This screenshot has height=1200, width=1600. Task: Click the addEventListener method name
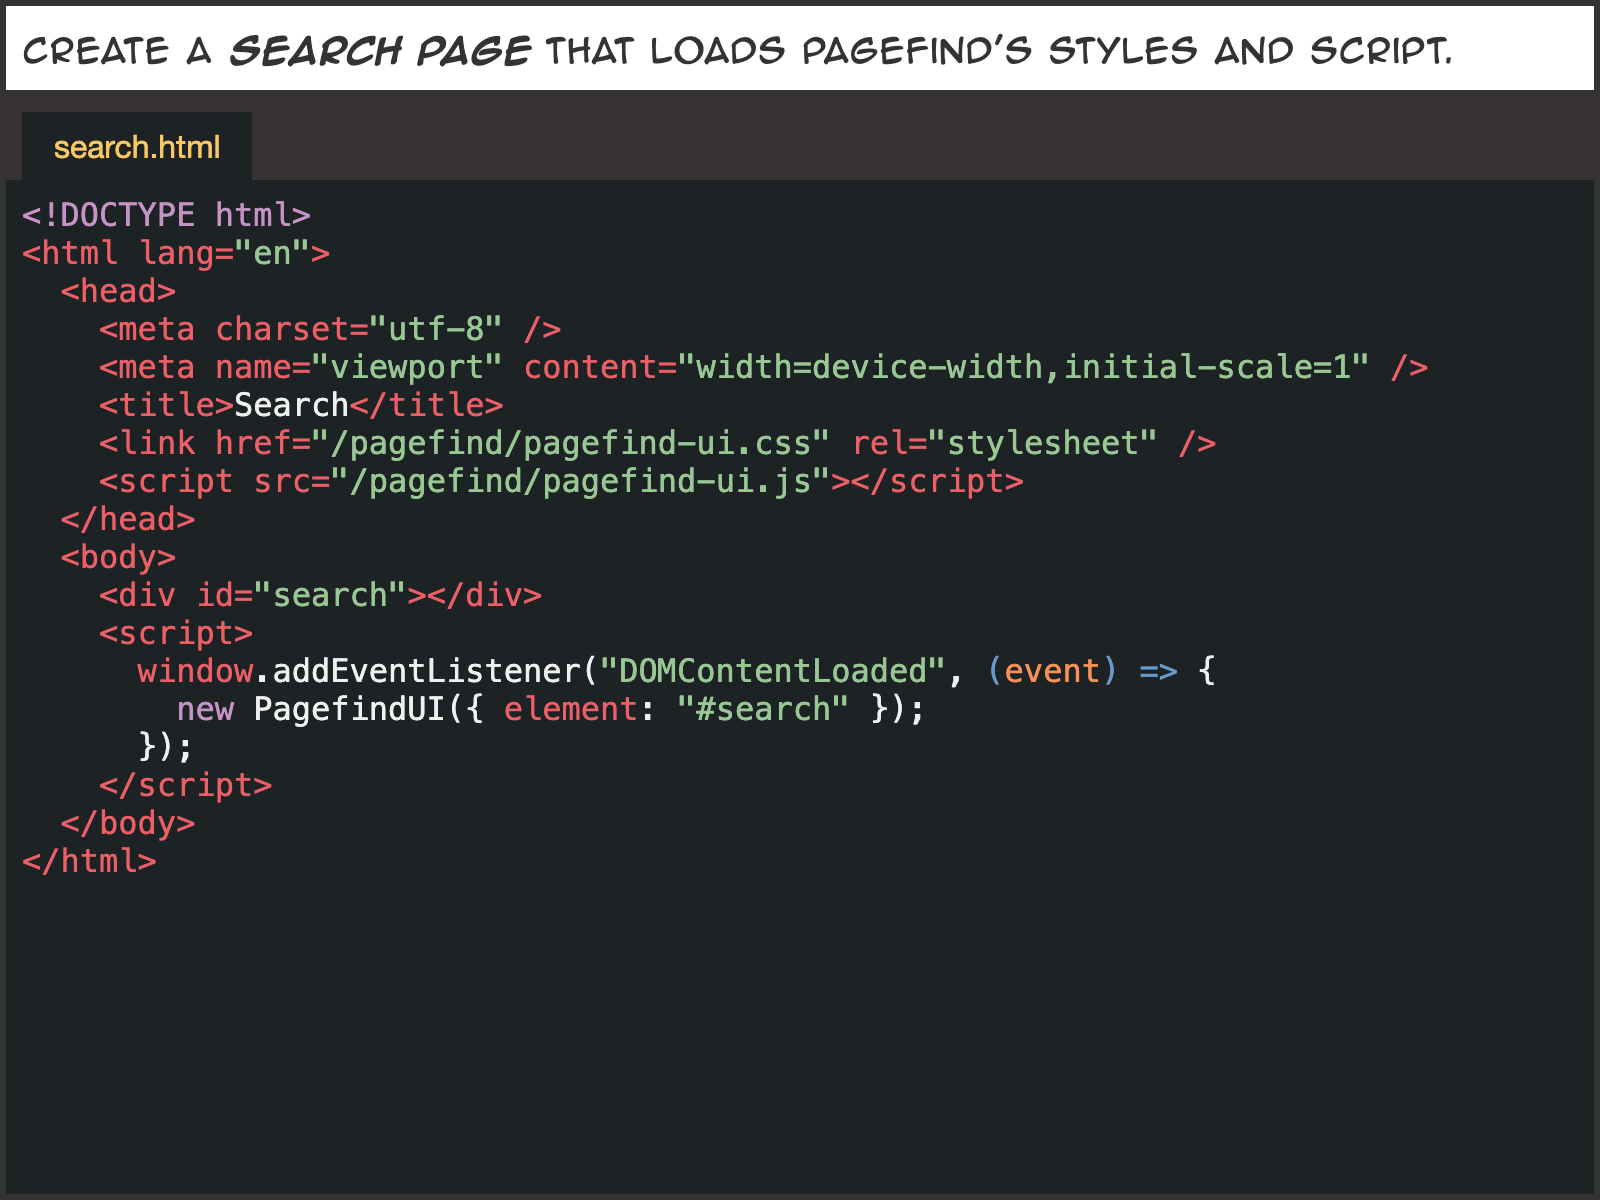pos(426,671)
